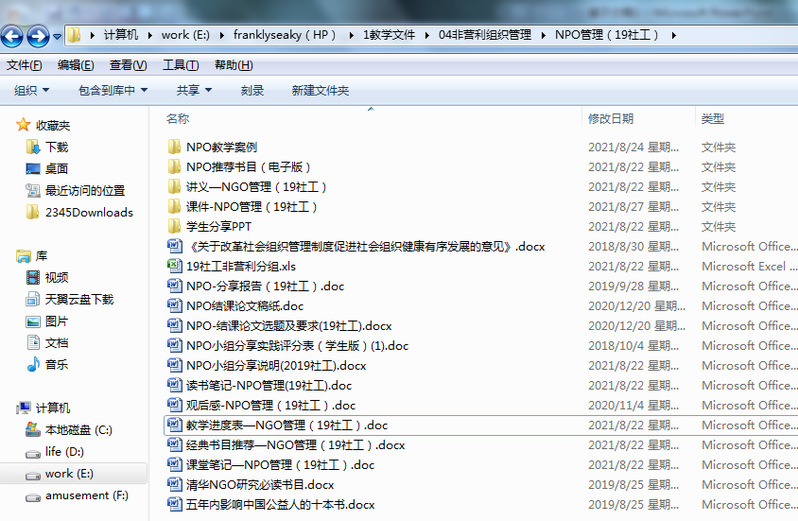Click the Back navigation arrow button

click(13, 37)
